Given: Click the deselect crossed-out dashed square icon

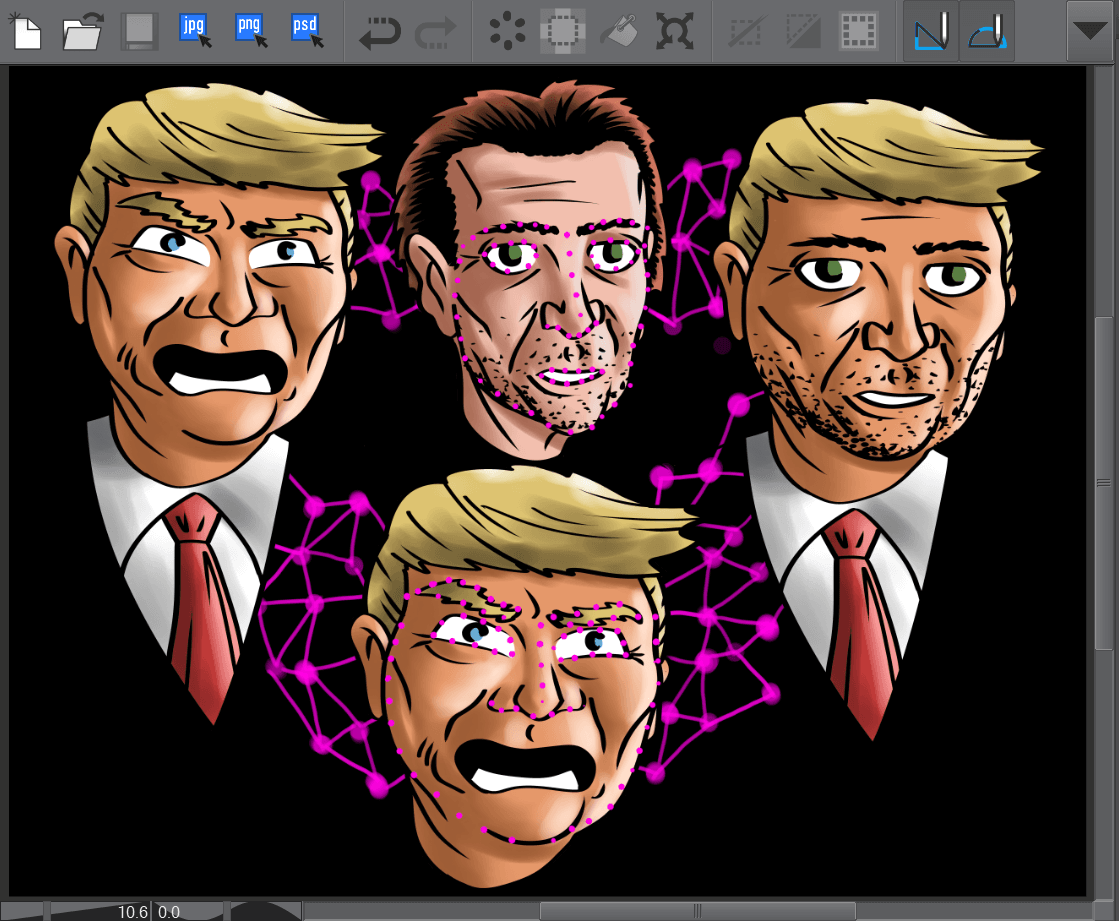Looking at the screenshot, I should [746, 31].
